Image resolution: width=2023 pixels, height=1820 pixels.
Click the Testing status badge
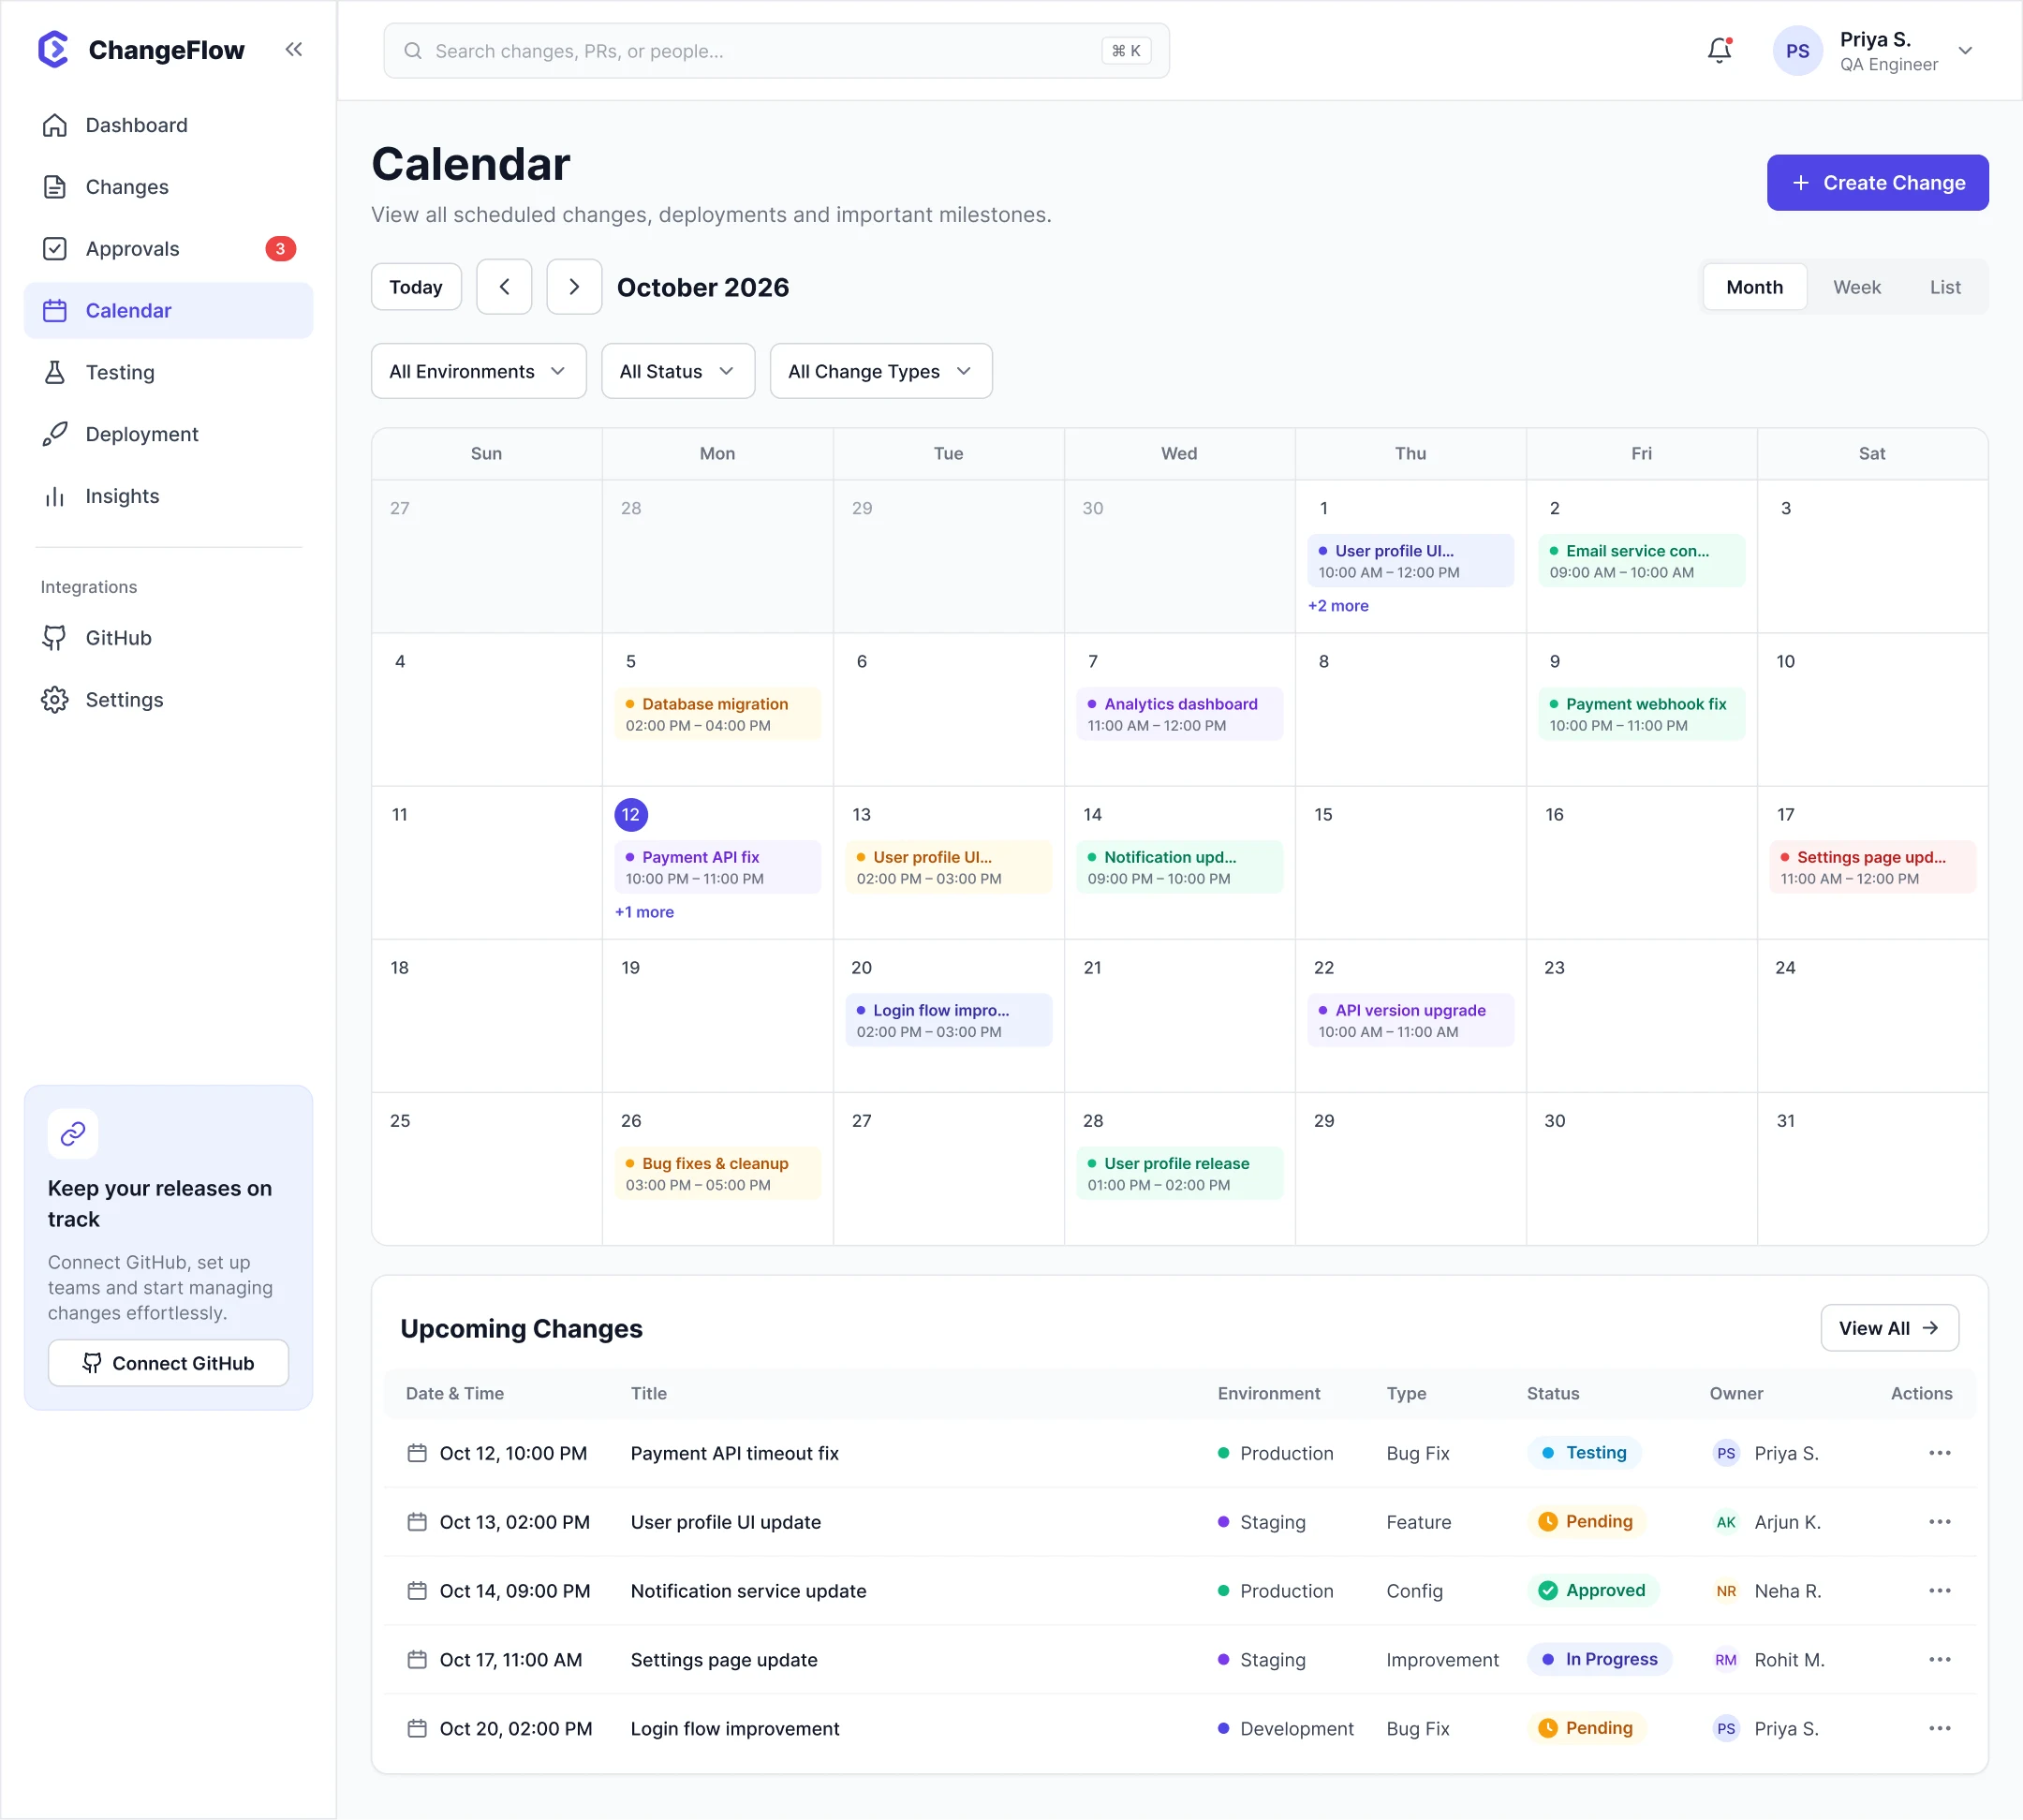tap(1584, 1453)
